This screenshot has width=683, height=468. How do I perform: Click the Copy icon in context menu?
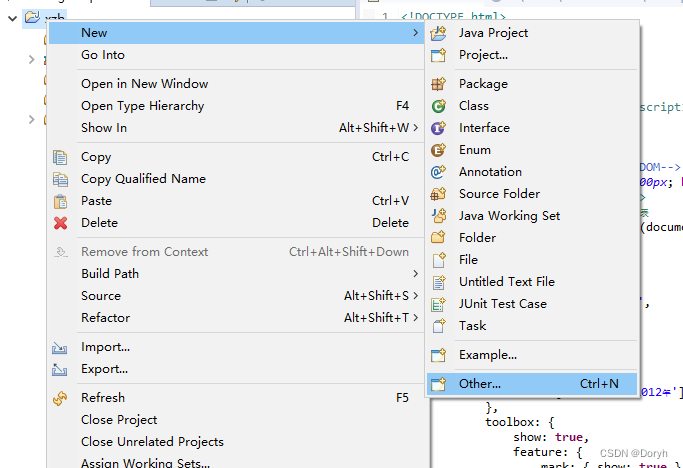[x=60, y=157]
